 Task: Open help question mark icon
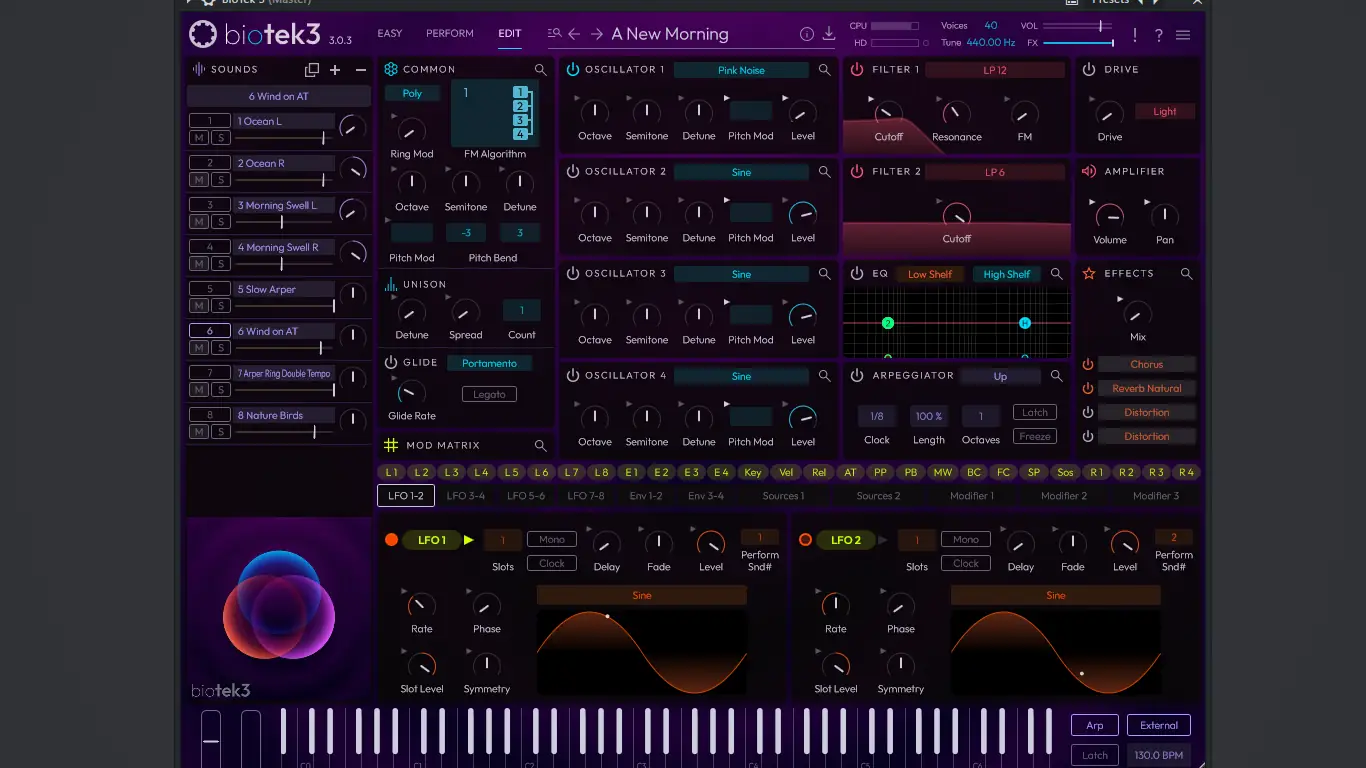[x=1159, y=35]
